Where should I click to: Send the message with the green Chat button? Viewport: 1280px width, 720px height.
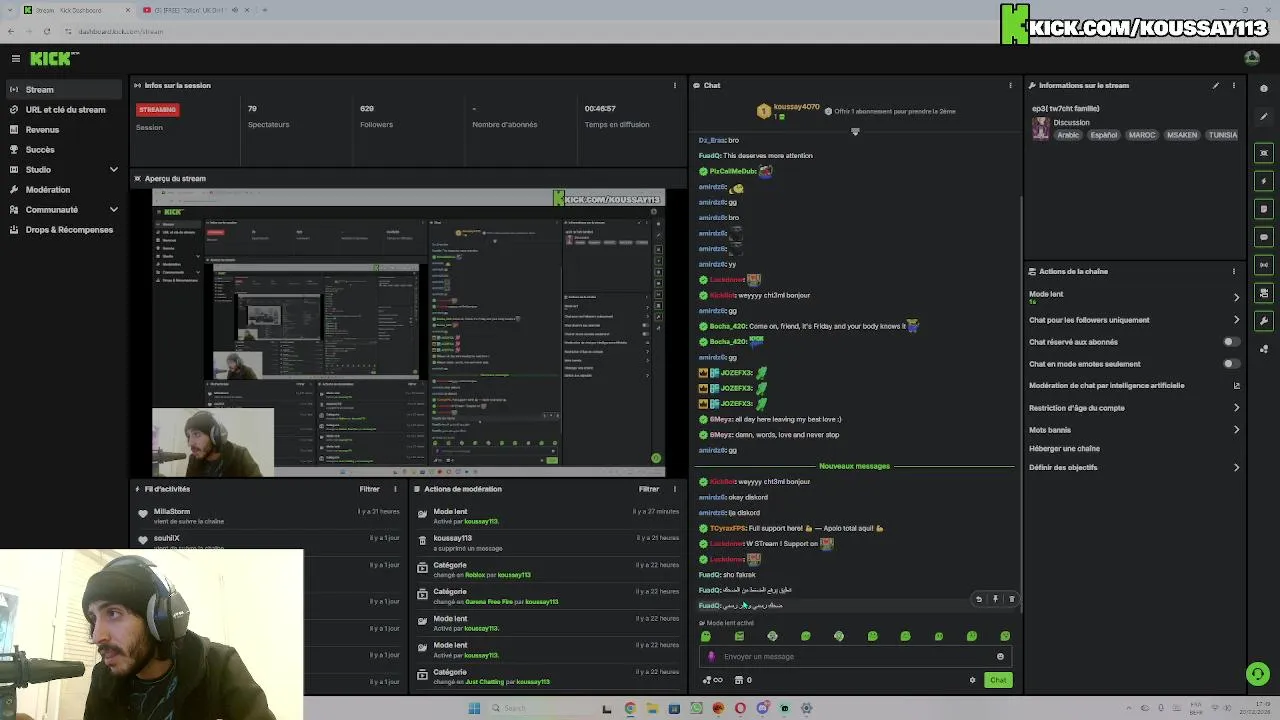[x=998, y=680]
